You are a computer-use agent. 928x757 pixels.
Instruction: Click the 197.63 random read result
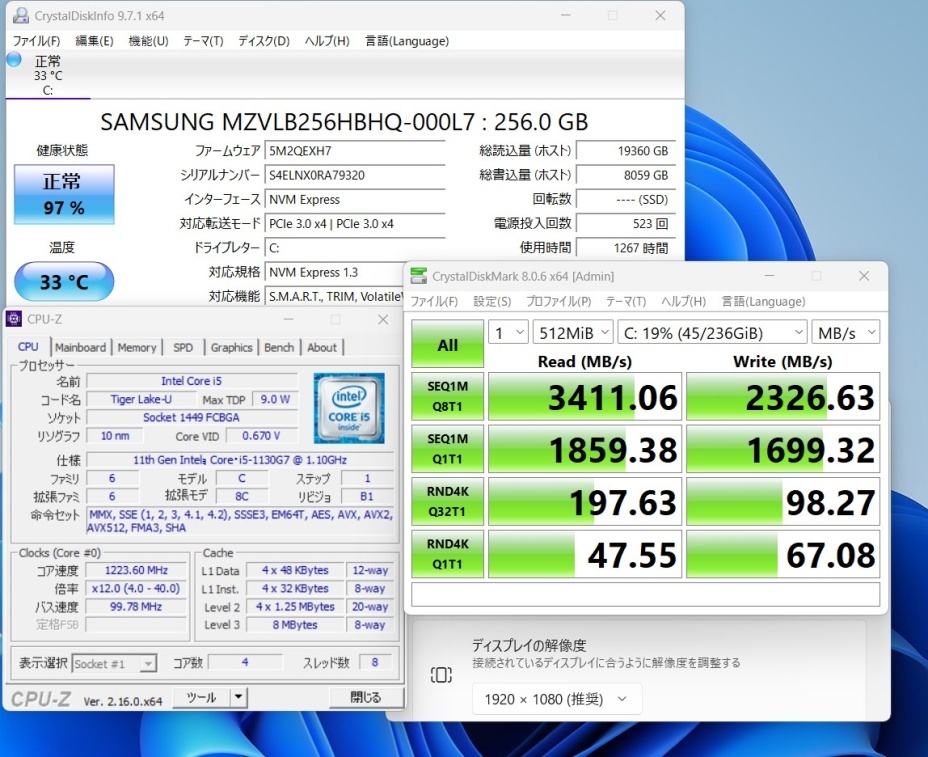pos(585,502)
